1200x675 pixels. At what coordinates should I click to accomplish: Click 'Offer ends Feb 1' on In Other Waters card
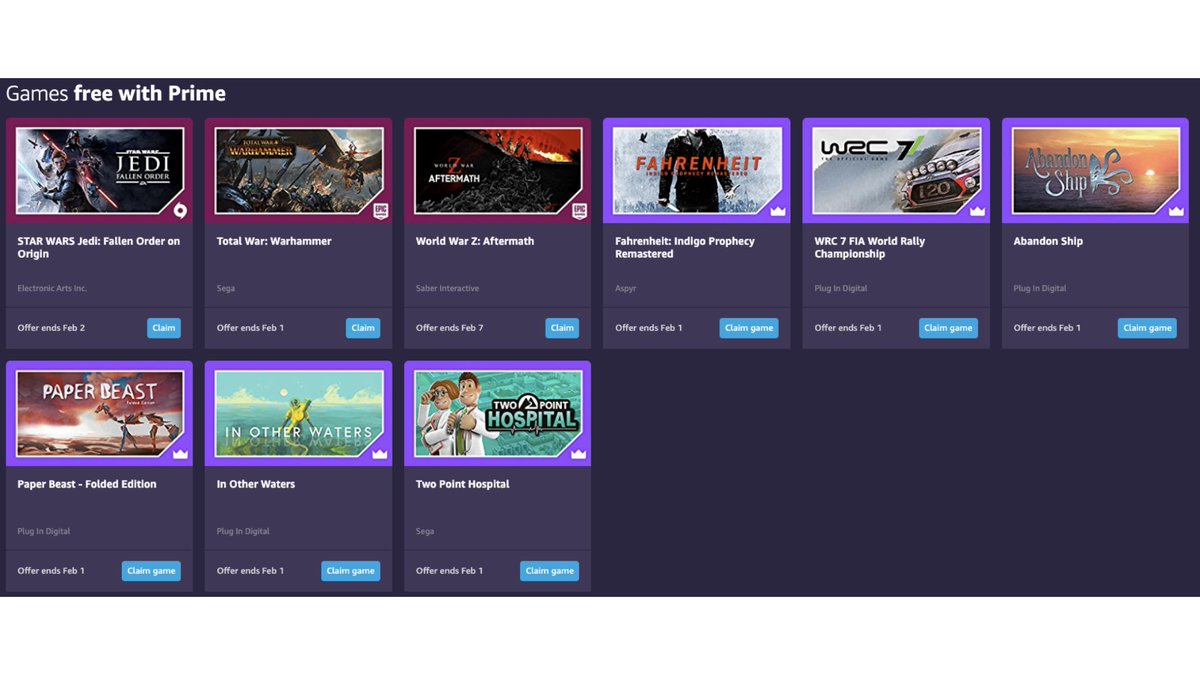point(250,571)
